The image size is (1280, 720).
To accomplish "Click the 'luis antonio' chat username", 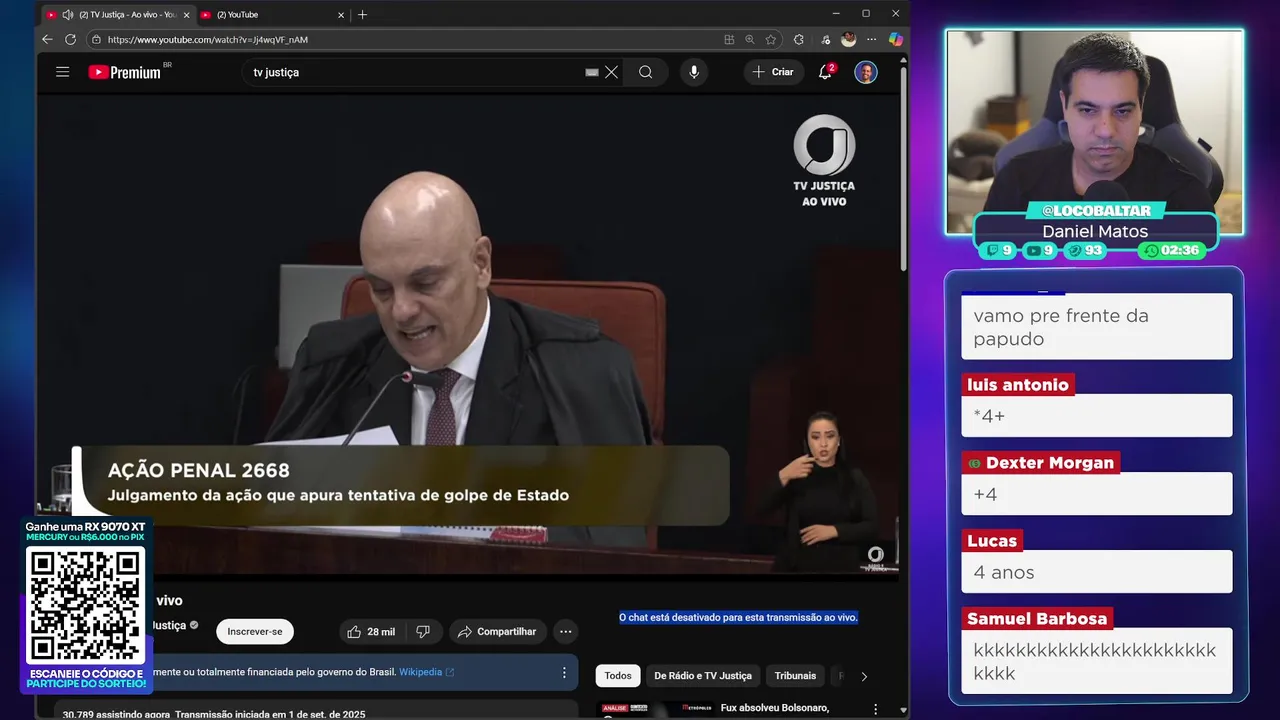I will point(1018,384).
